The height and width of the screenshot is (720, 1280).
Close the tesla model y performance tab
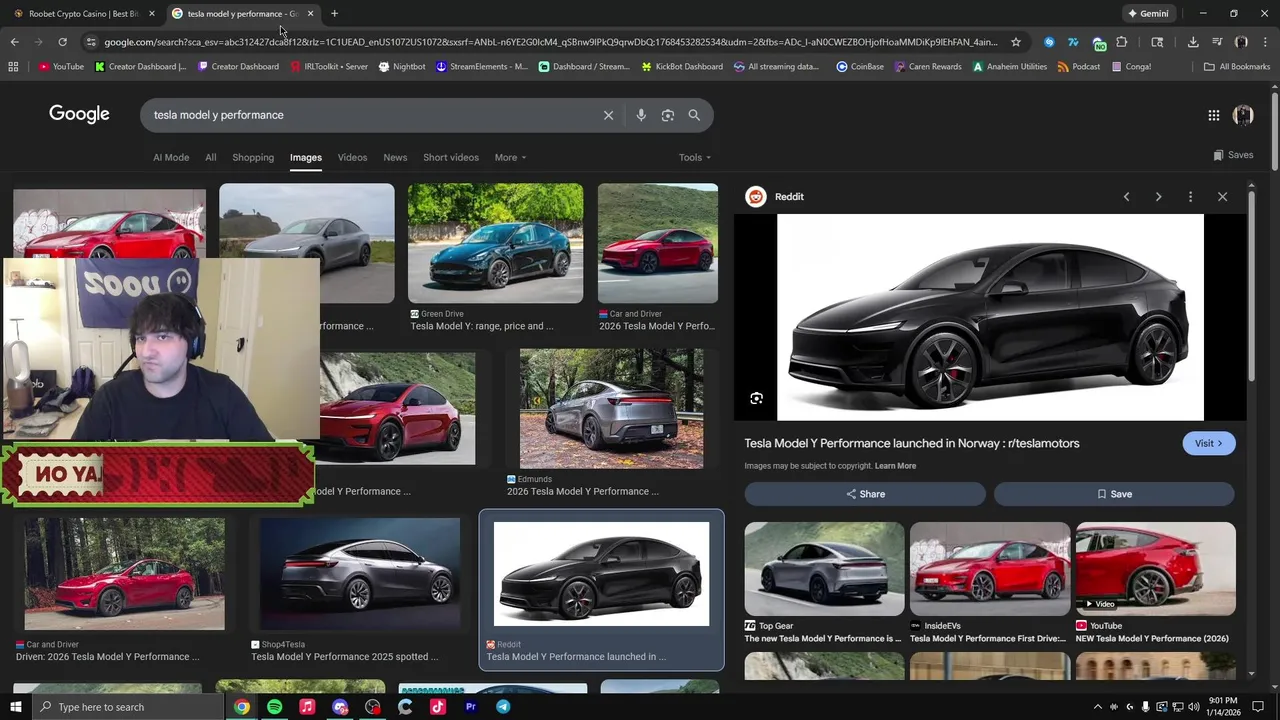[310, 13]
